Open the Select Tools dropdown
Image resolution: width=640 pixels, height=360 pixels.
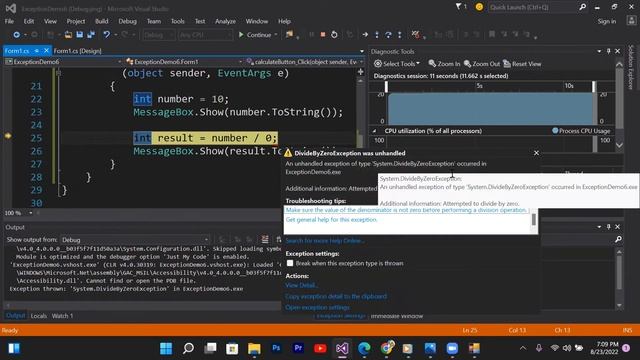pos(396,64)
